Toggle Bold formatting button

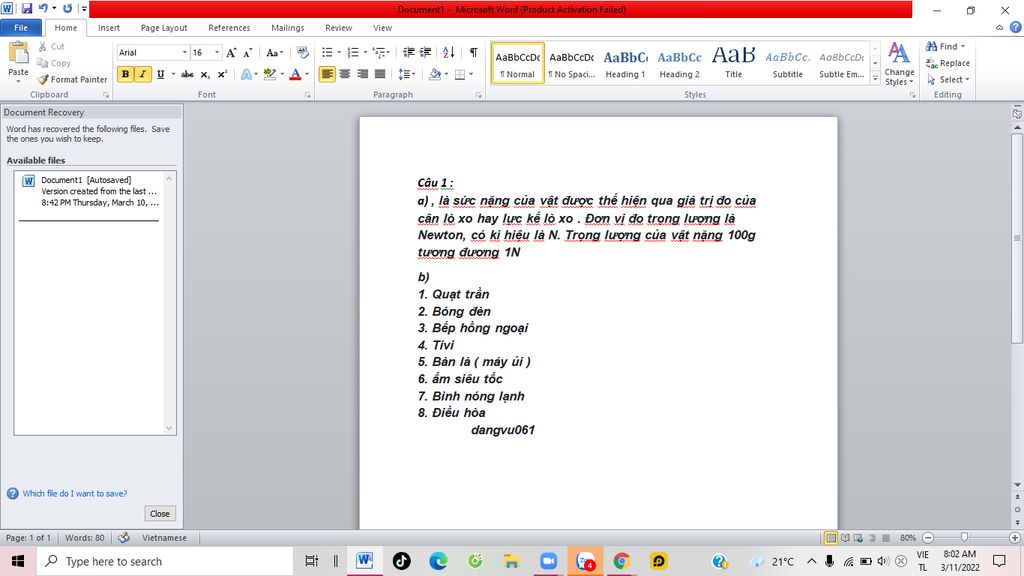pyautogui.click(x=125, y=74)
